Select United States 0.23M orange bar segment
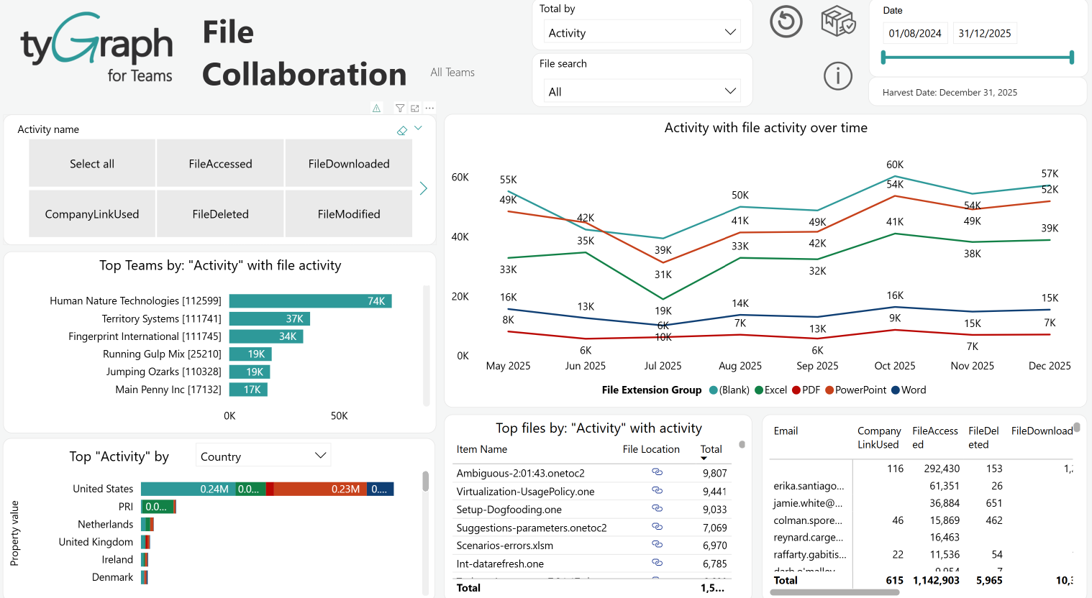1092x598 pixels. [x=320, y=489]
